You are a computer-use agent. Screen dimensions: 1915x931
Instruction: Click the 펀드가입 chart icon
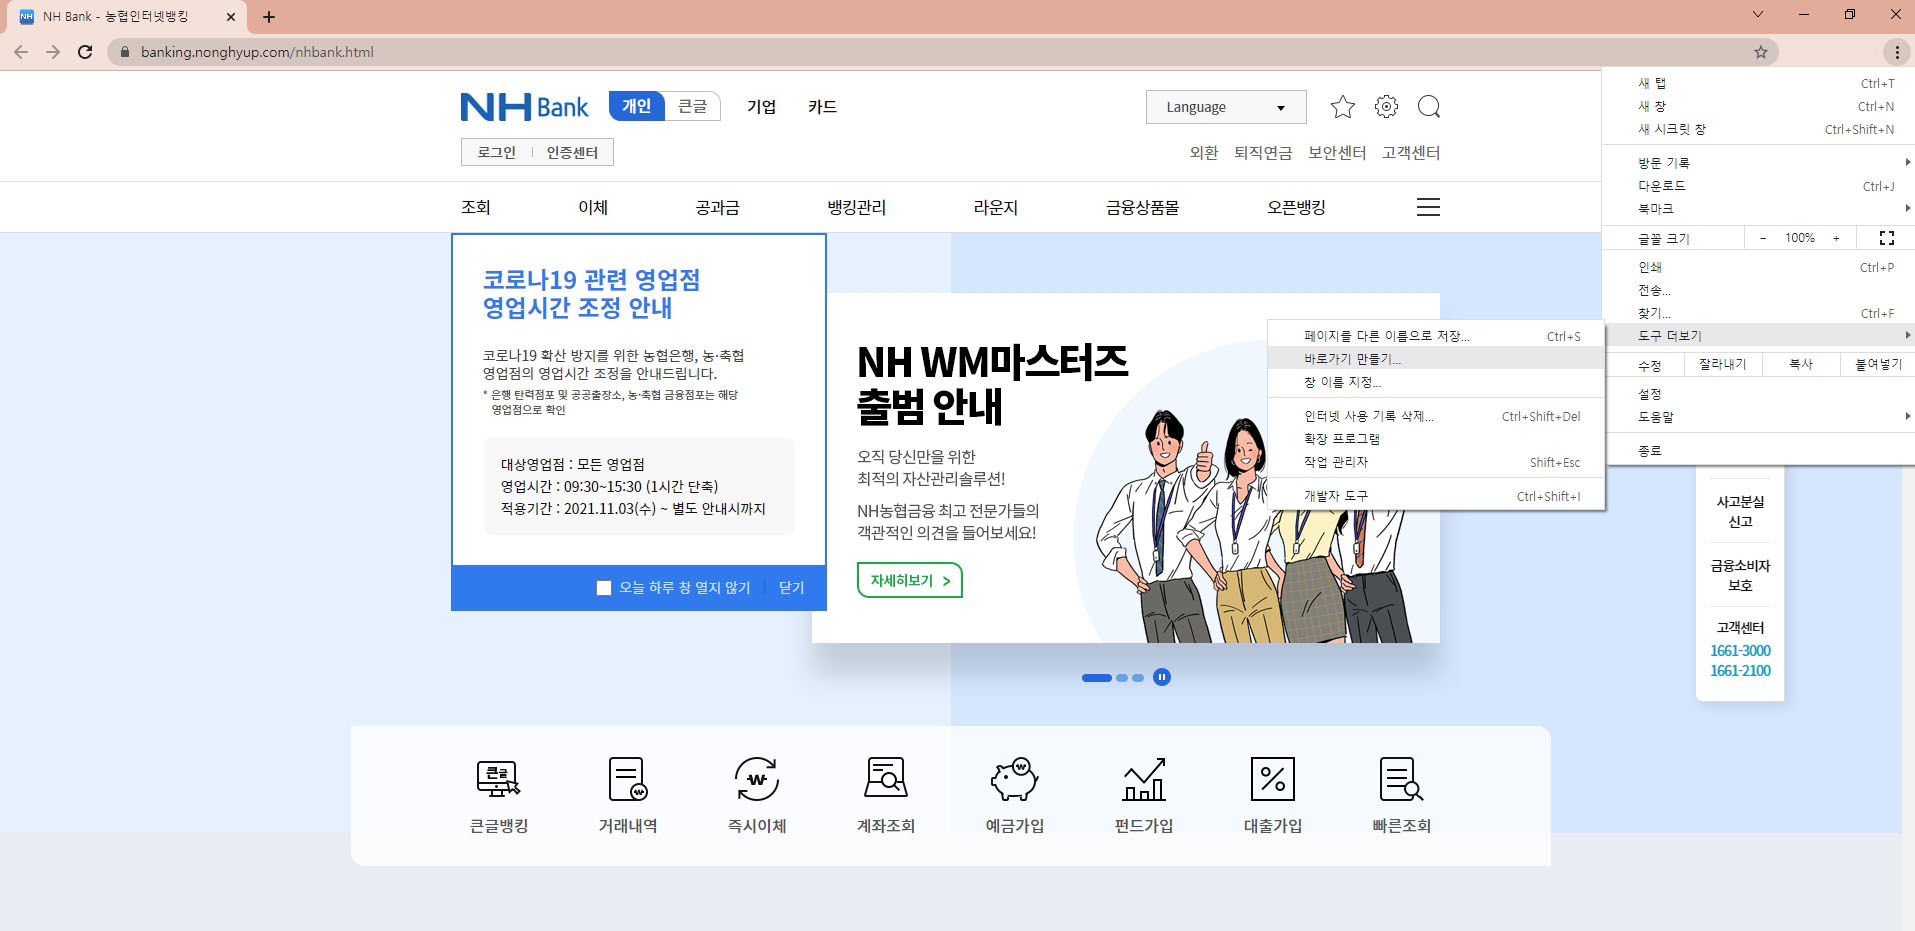tap(1144, 779)
